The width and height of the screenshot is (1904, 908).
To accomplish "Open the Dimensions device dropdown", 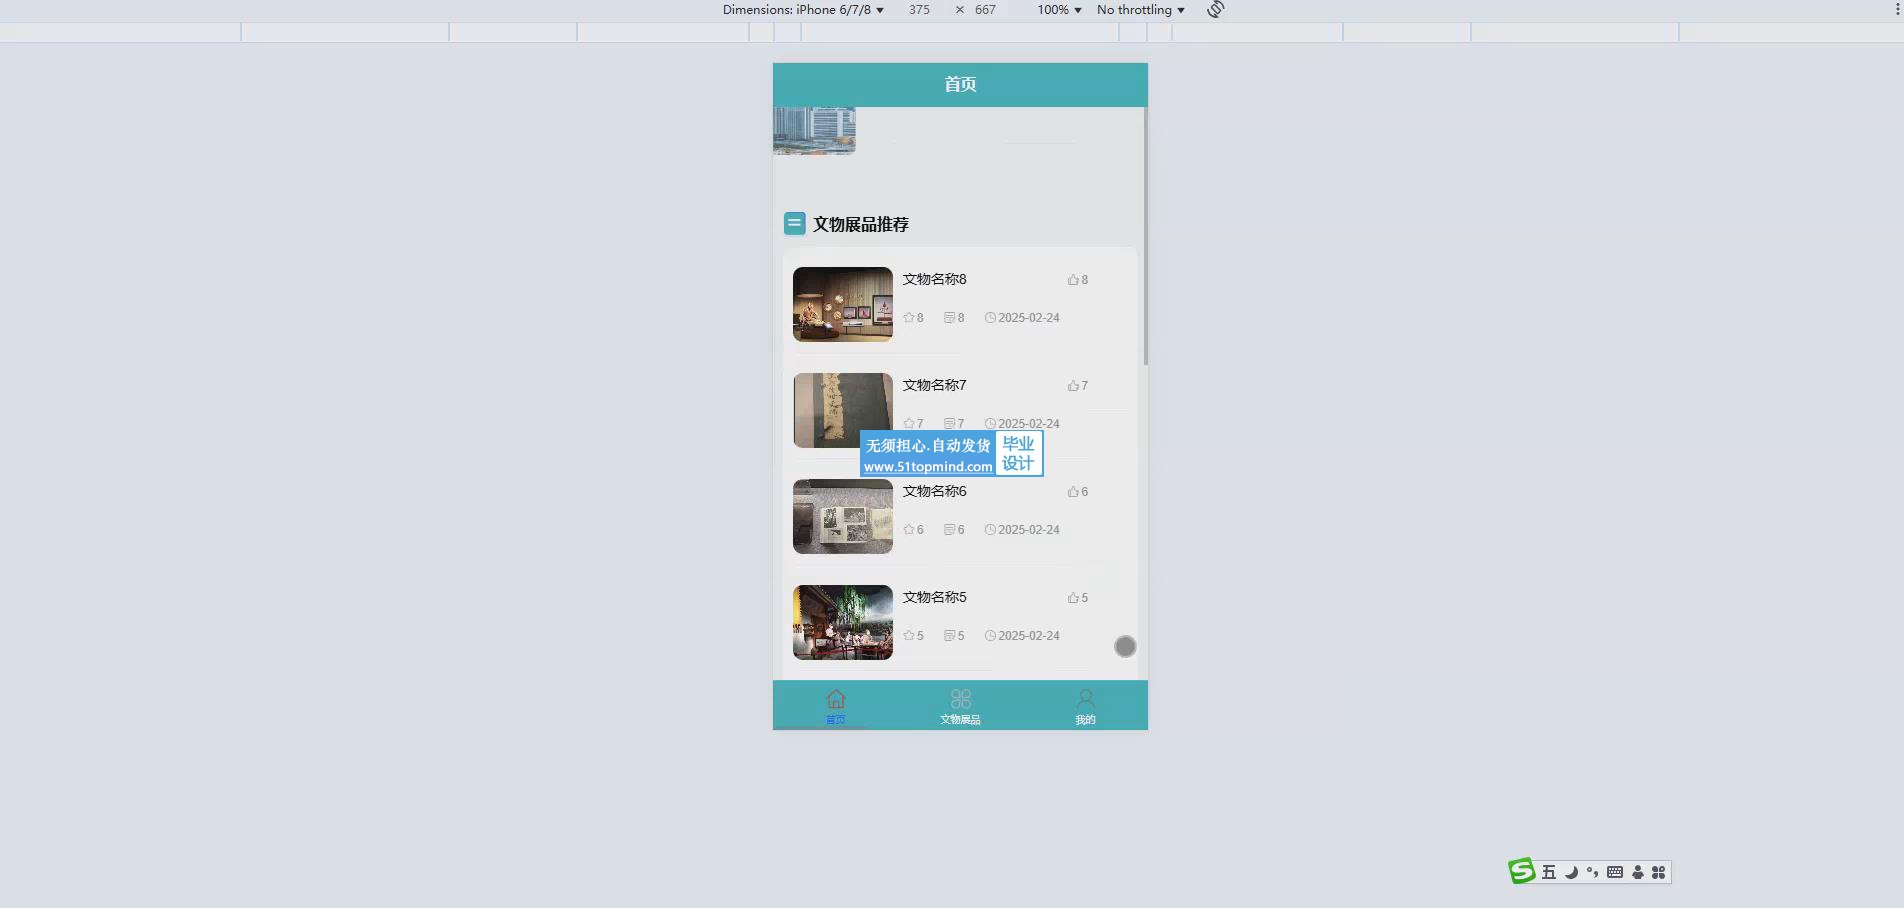I will 803,10.
